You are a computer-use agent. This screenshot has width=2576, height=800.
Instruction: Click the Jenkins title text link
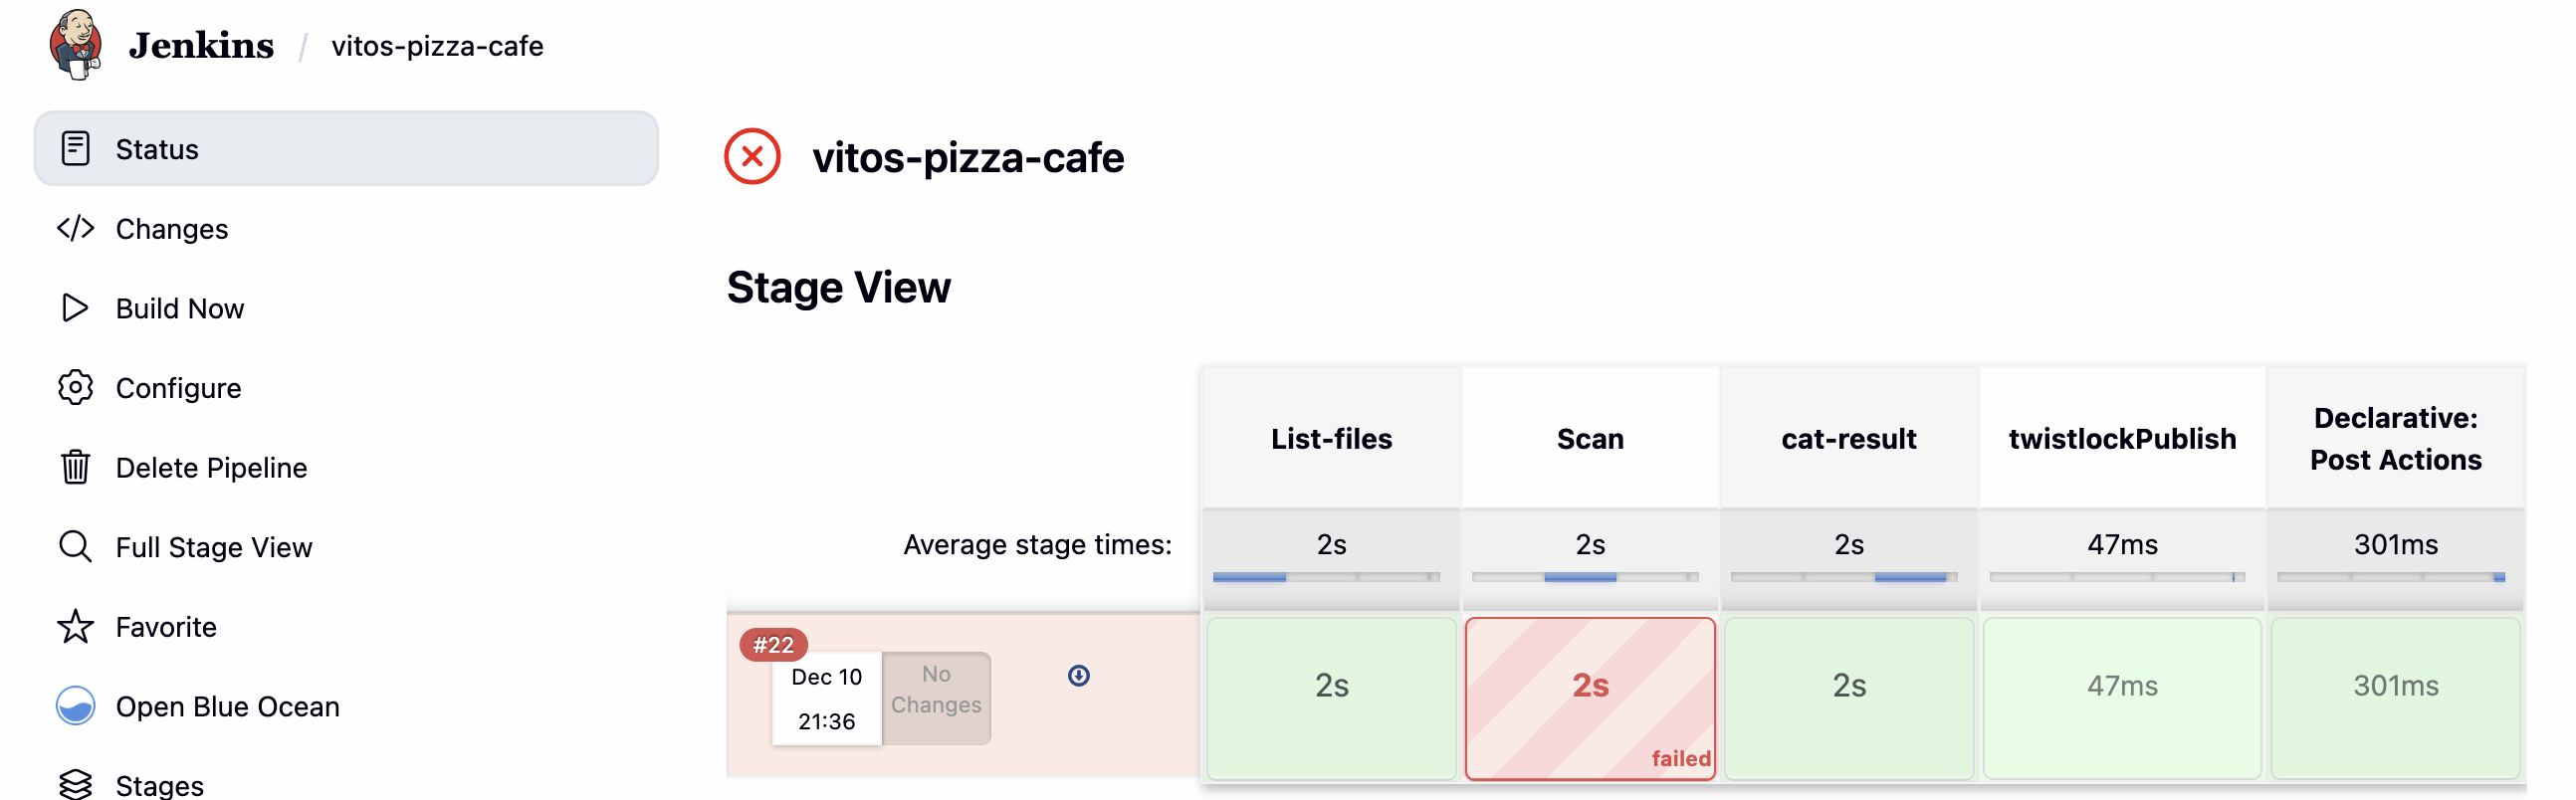pyautogui.click(x=201, y=46)
